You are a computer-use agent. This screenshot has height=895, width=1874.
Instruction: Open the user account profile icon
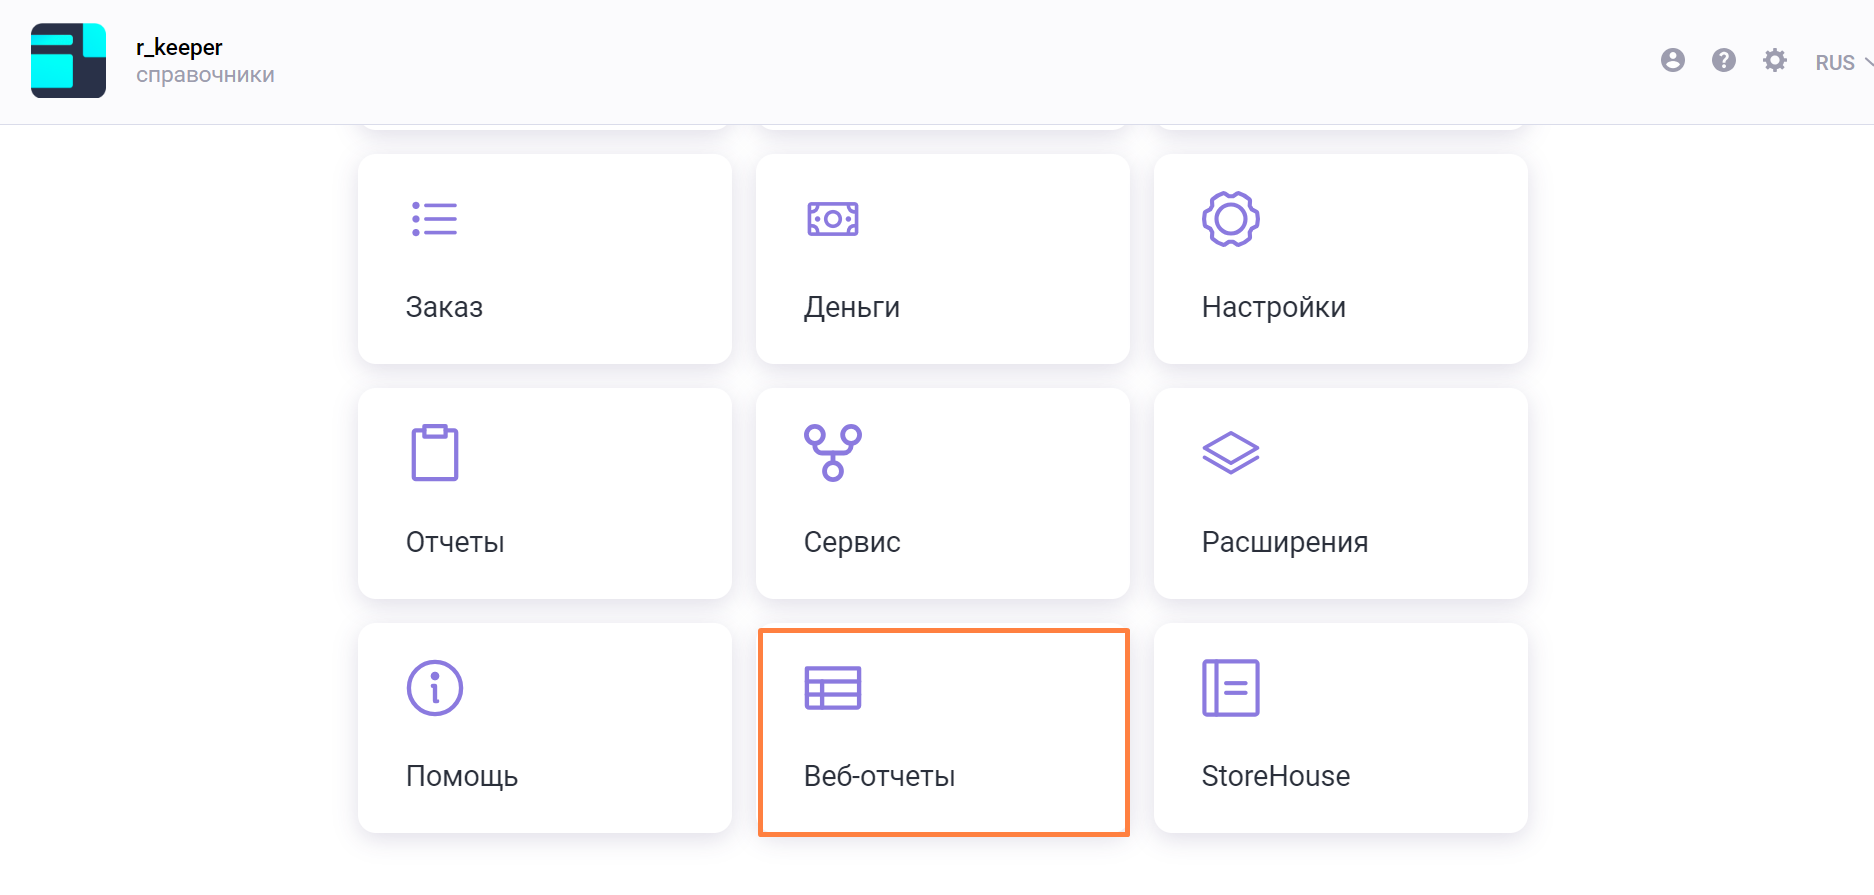click(1672, 61)
